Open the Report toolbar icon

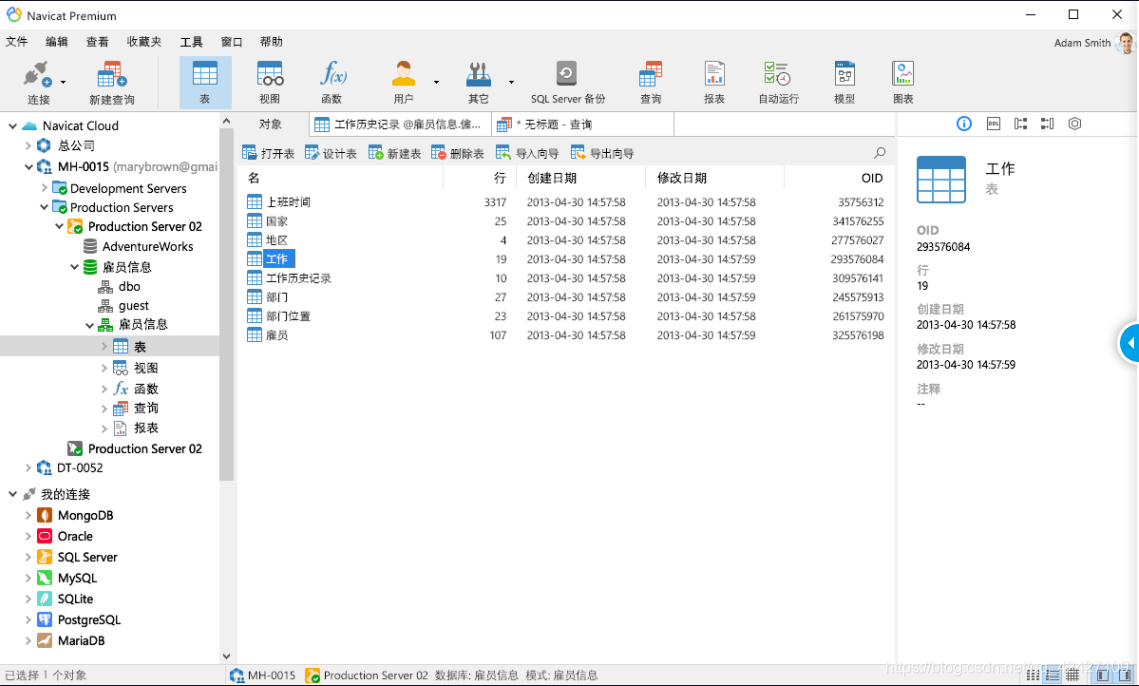click(x=714, y=82)
